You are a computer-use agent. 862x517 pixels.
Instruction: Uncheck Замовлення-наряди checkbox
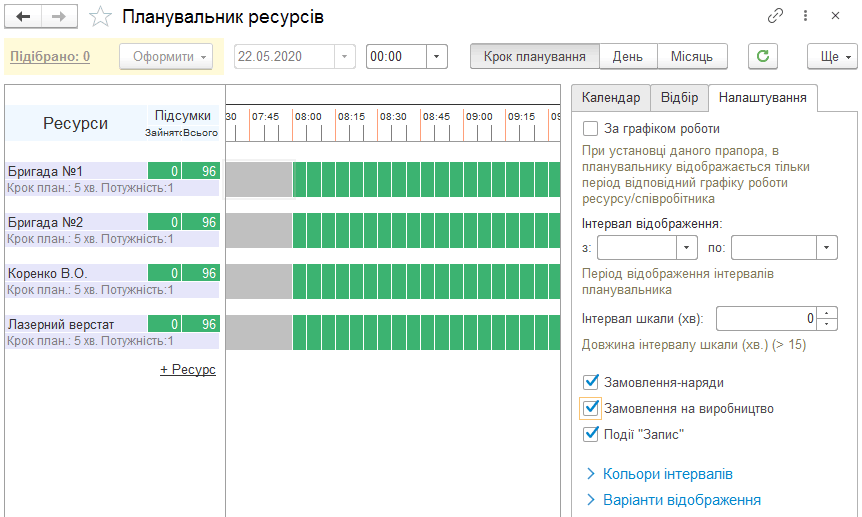[x=590, y=382]
